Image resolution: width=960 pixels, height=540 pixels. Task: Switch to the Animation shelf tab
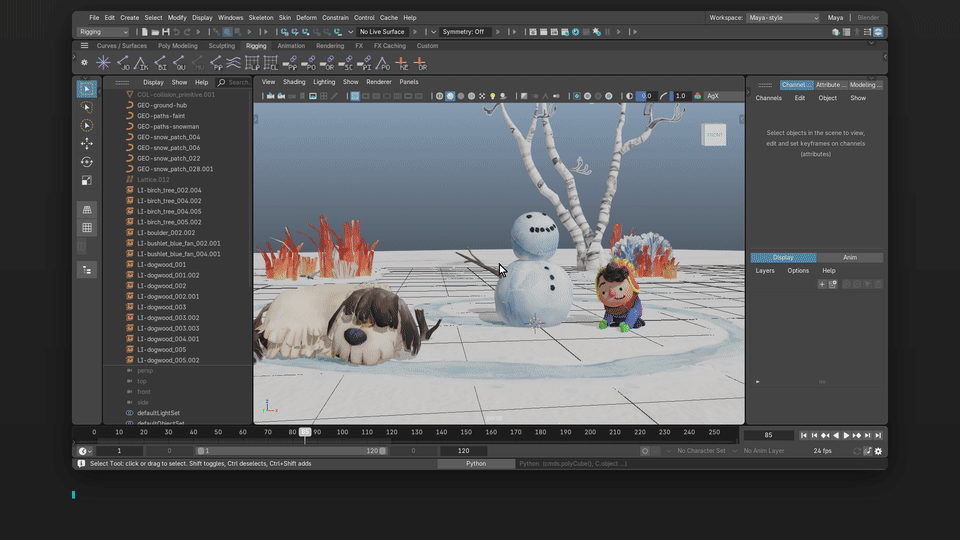[291, 46]
